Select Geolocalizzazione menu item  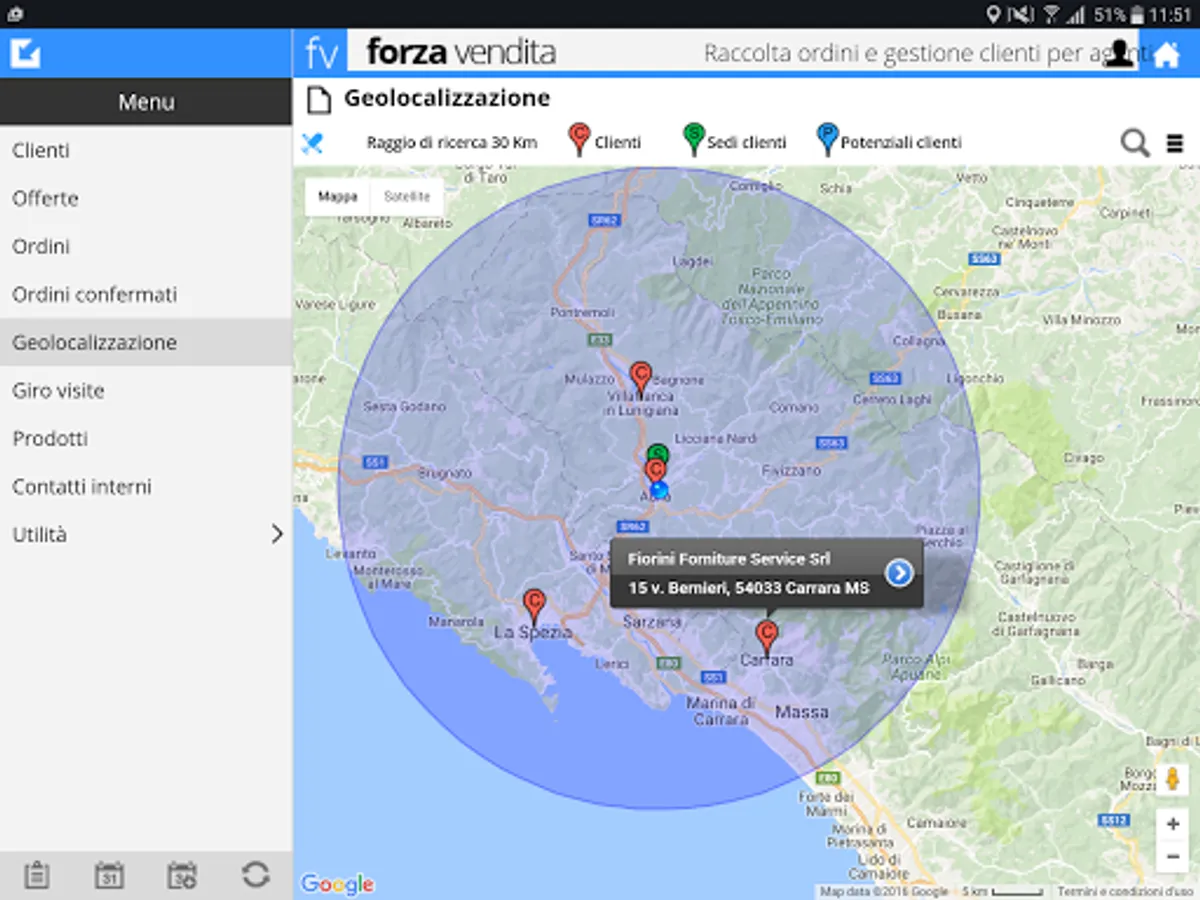(146, 342)
